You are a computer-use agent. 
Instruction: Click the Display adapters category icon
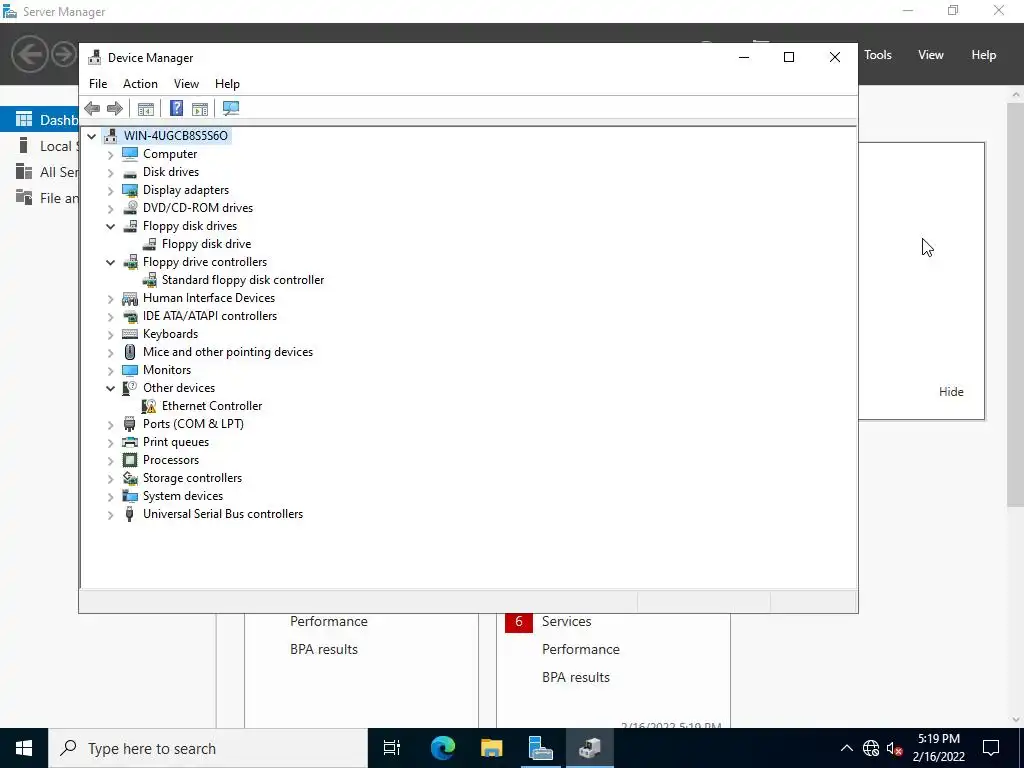coord(130,190)
